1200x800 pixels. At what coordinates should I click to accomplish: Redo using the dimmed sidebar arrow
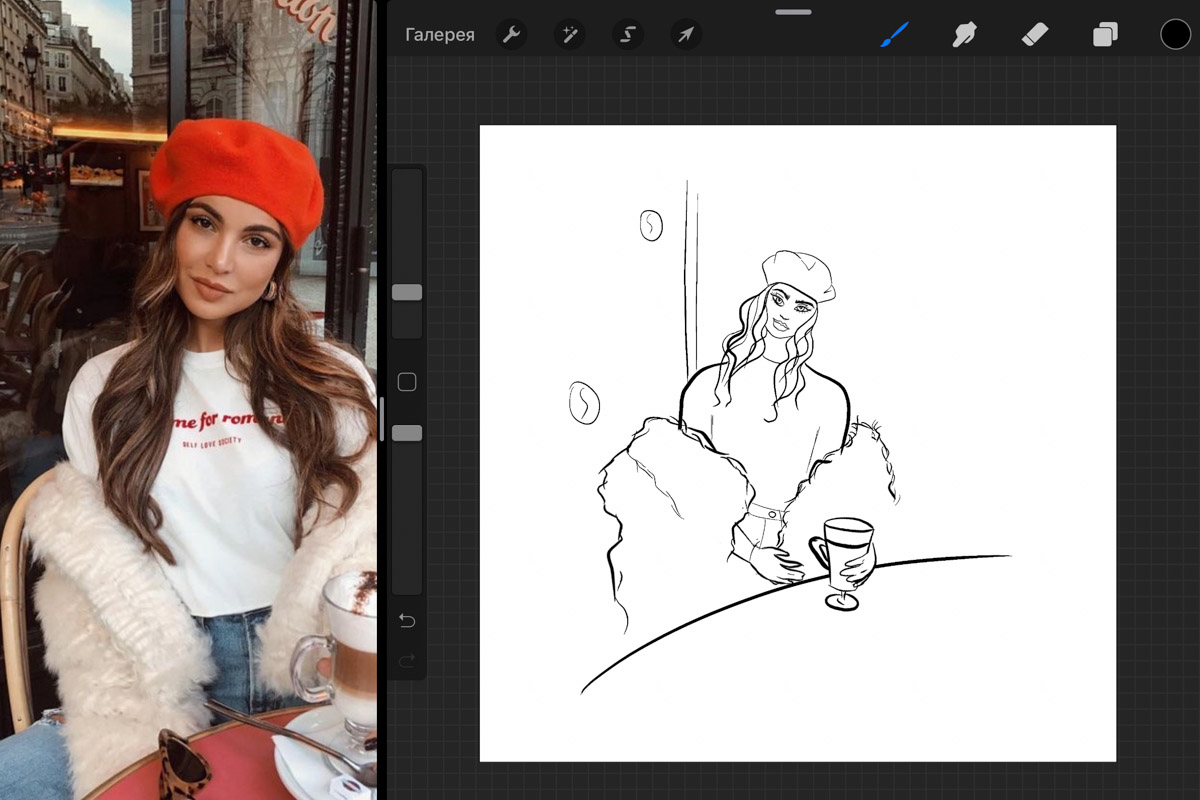(x=407, y=661)
